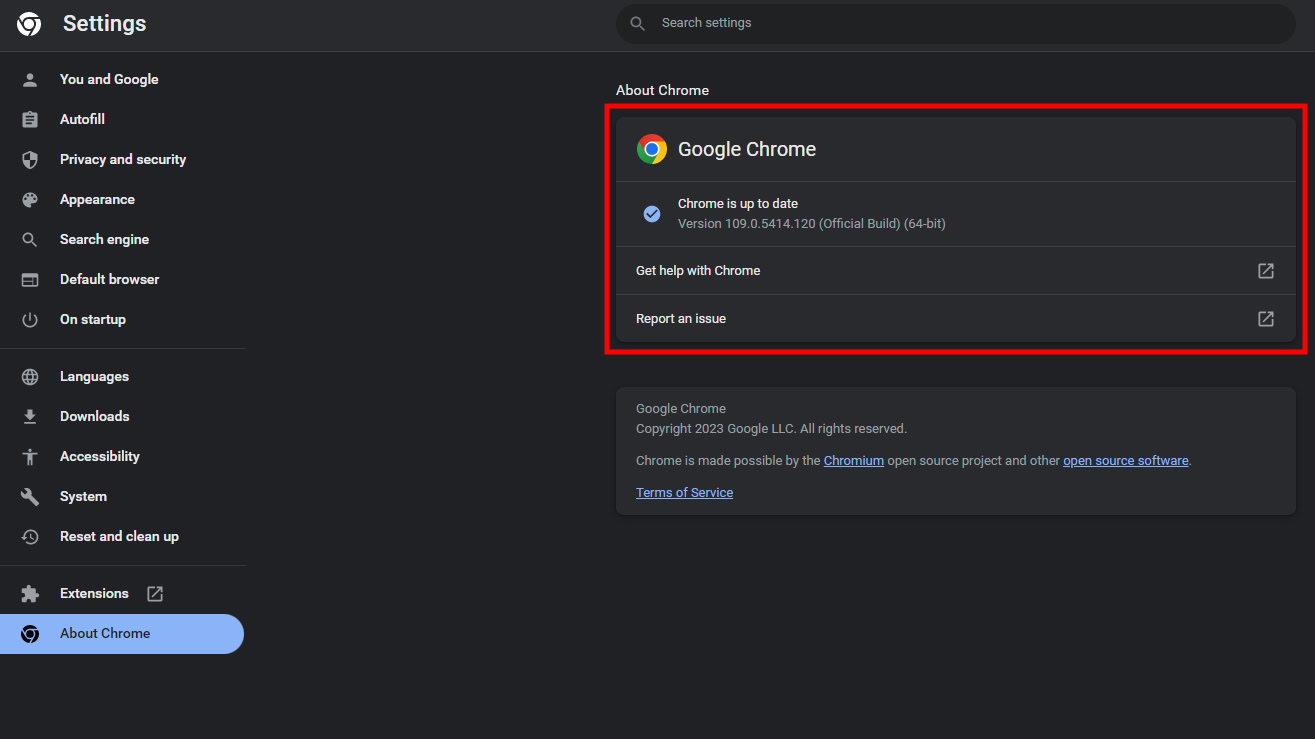Click the On startup power icon
This screenshot has width=1315, height=739.
click(30, 320)
